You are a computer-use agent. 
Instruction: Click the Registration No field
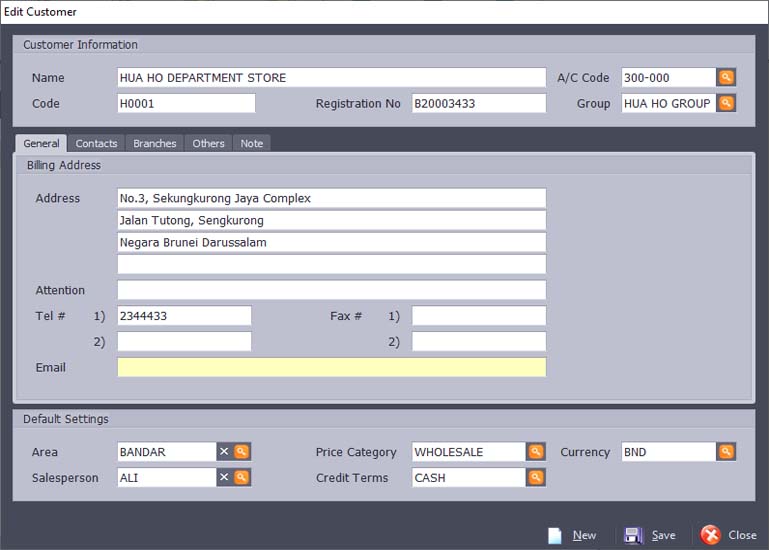click(479, 104)
